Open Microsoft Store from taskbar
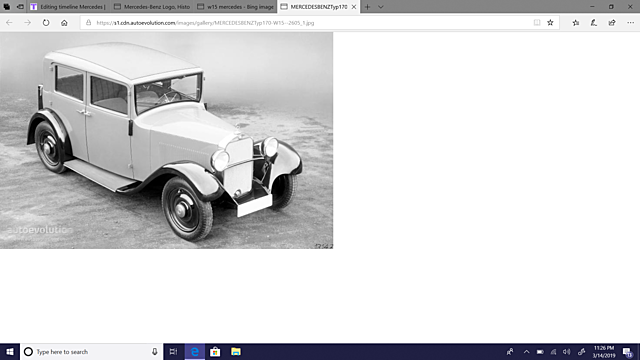The width and height of the screenshot is (640, 360). [215, 352]
